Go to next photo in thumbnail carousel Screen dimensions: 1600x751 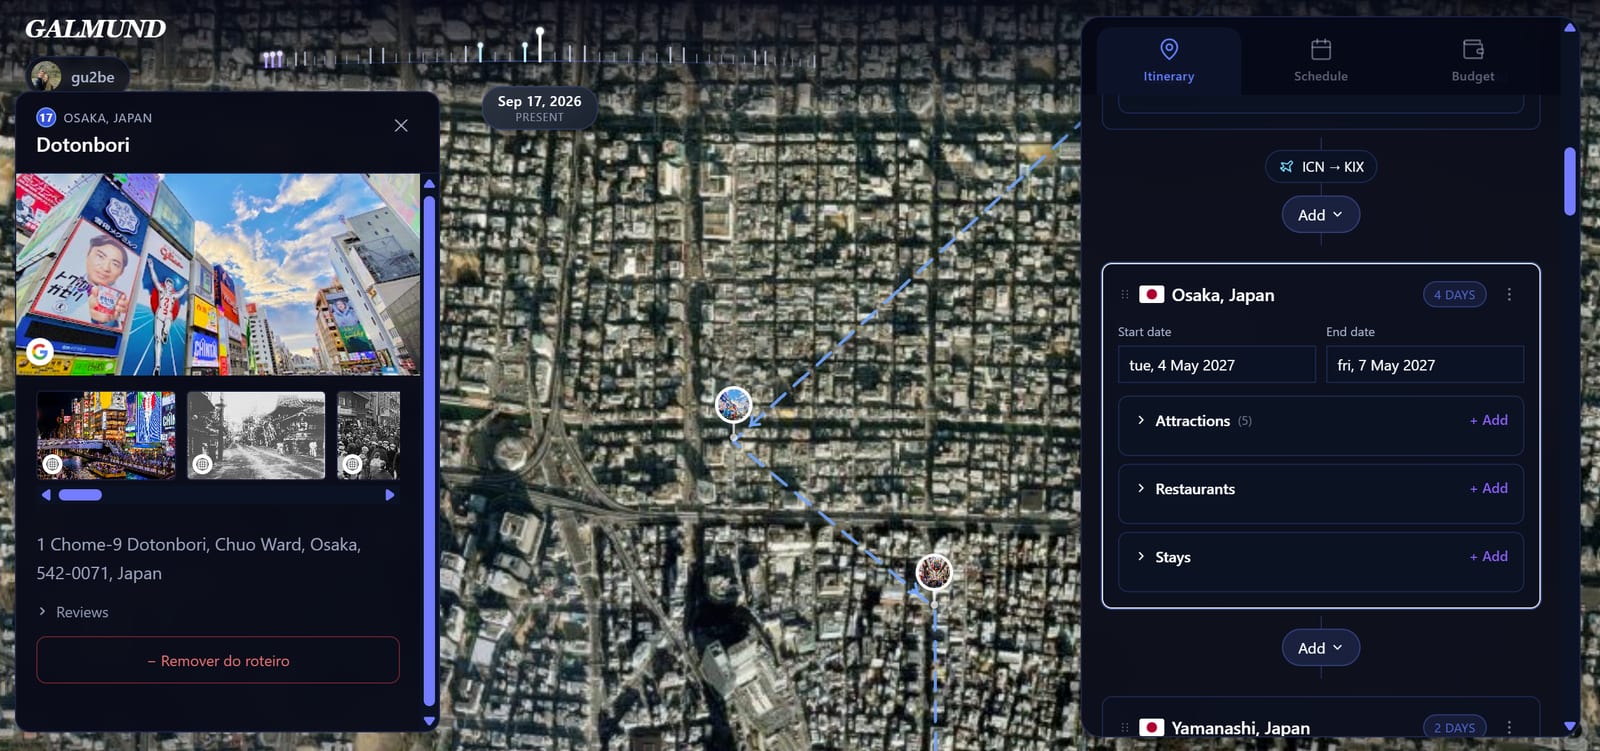(390, 495)
